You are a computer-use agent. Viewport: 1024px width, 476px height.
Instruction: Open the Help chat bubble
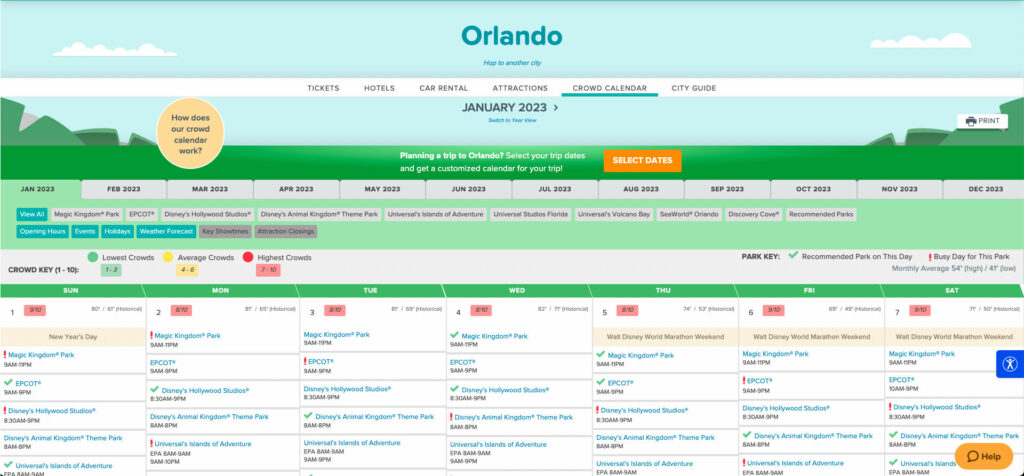coord(984,456)
